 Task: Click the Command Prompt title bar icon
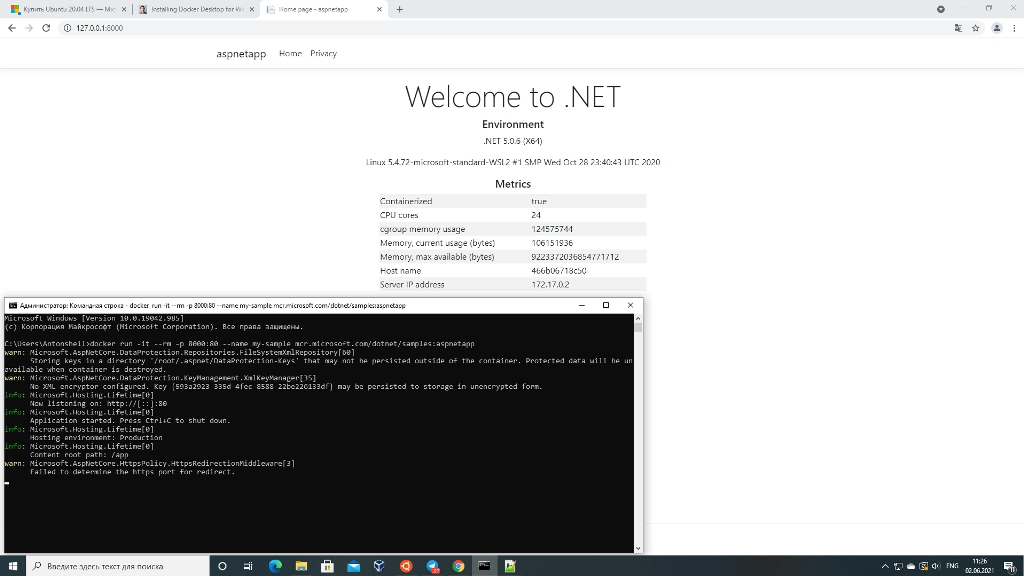tap(12, 305)
